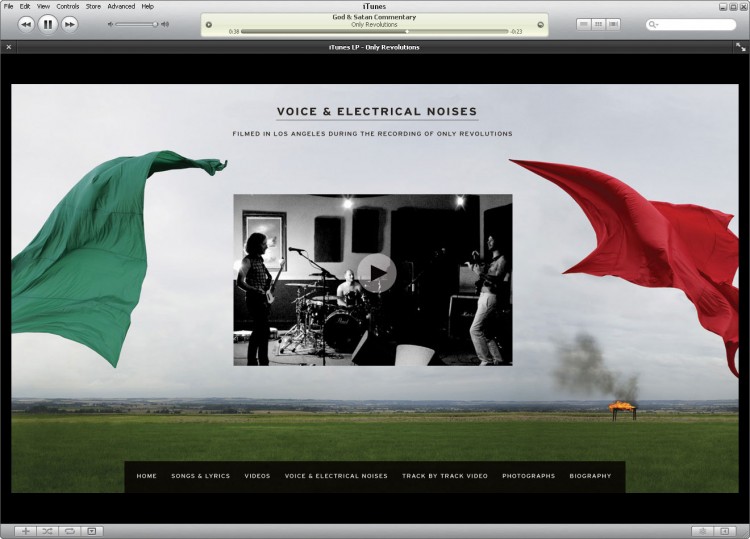Seek within the God & Satan Commentary progress bar

click(x=375, y=32)
